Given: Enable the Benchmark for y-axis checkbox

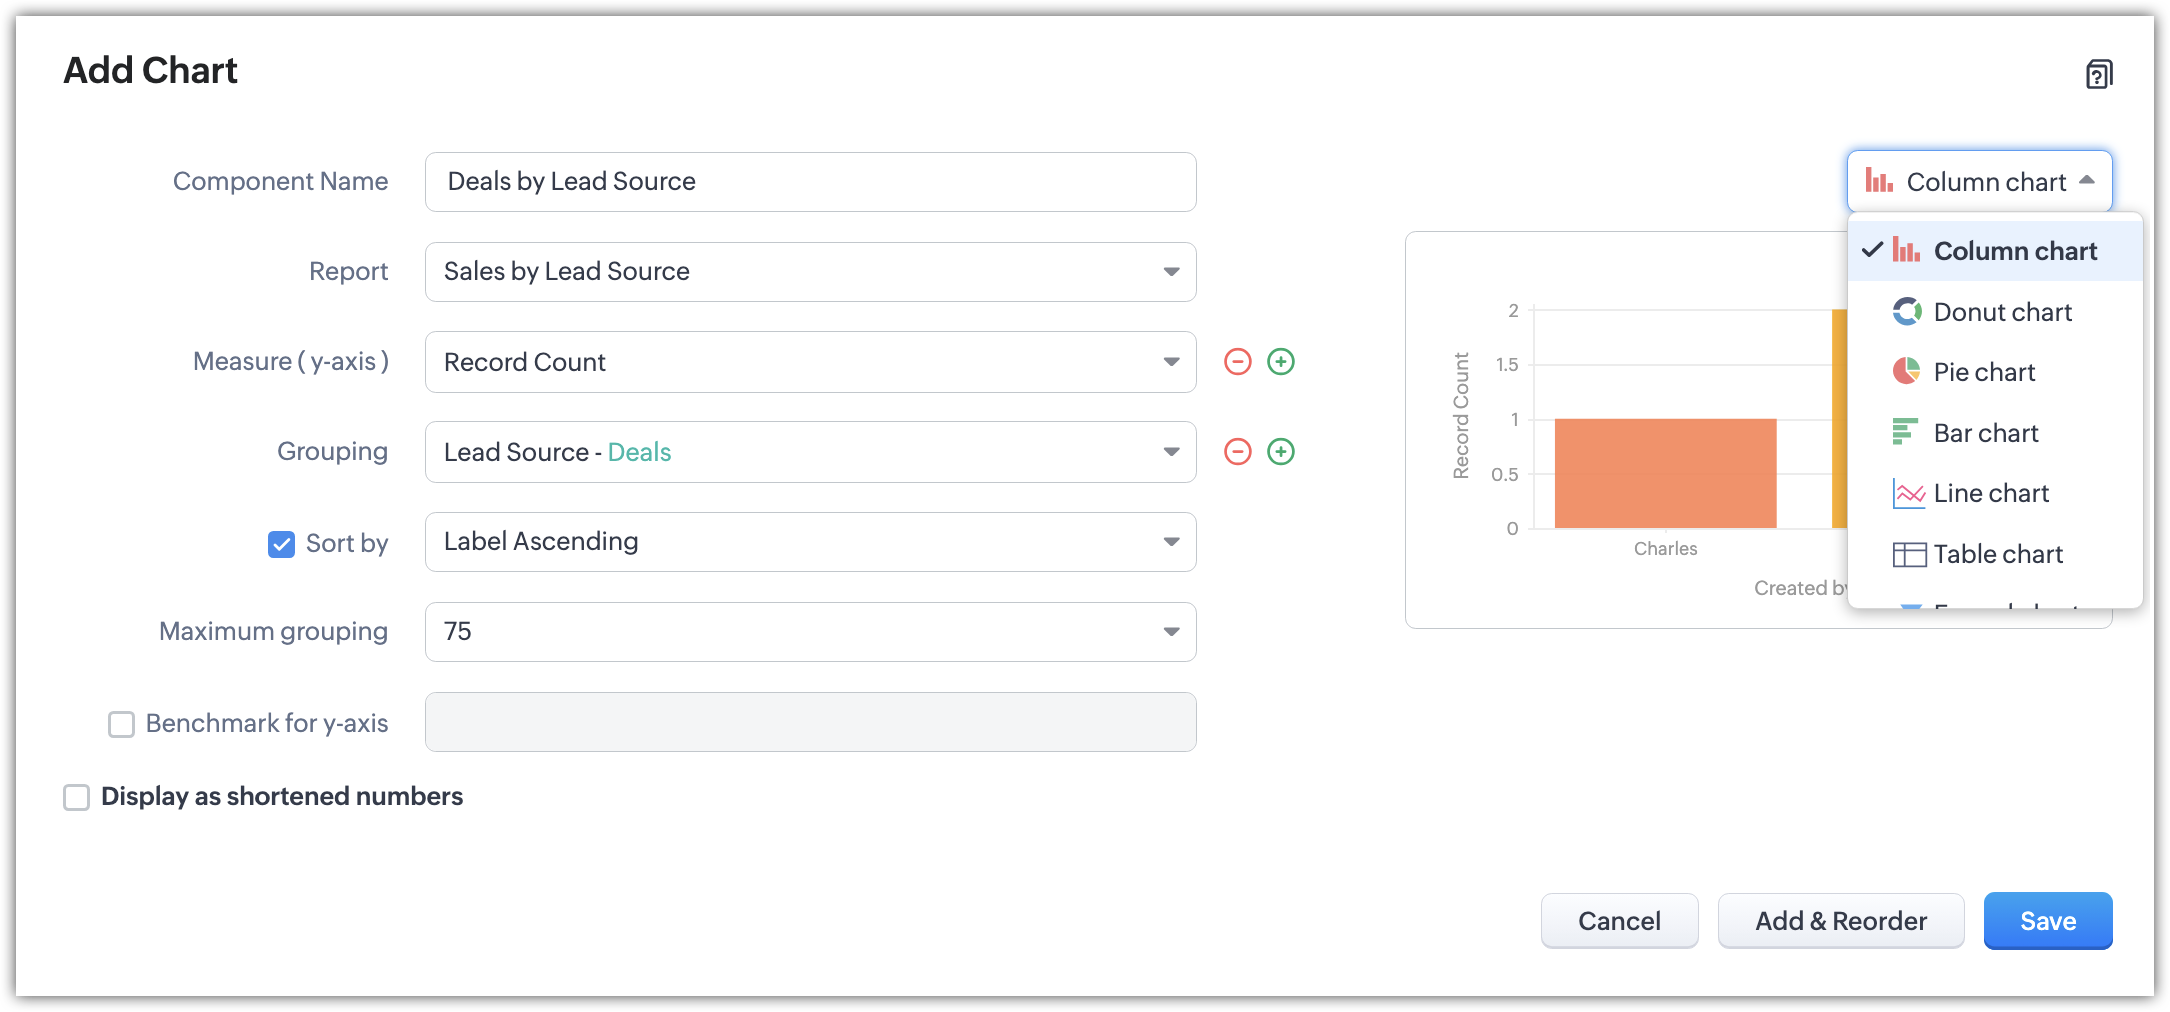Looking at the screenshot, I should pyautogui.click(x=121, y=724).
